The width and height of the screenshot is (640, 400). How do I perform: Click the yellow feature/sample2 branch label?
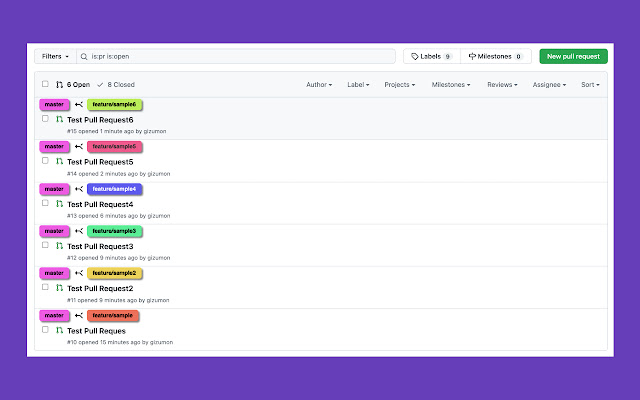pyautogui.click(x=114, y=273)
